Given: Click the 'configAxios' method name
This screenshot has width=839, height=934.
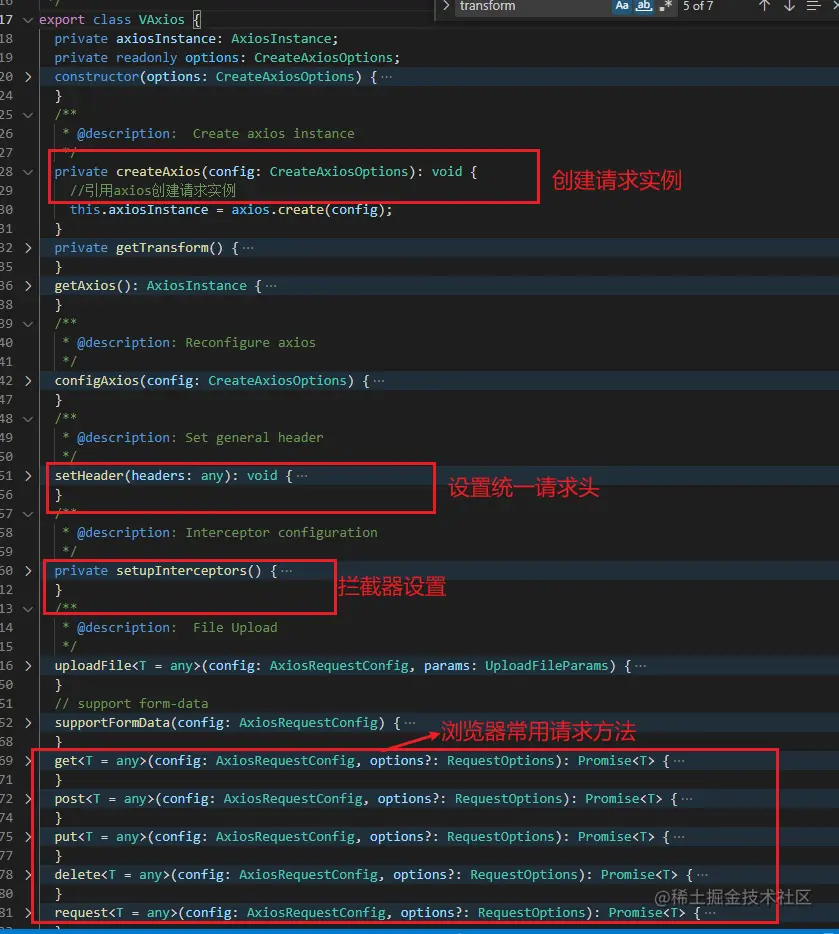Looking at the screenshot, I should click(x=96, y=381).
